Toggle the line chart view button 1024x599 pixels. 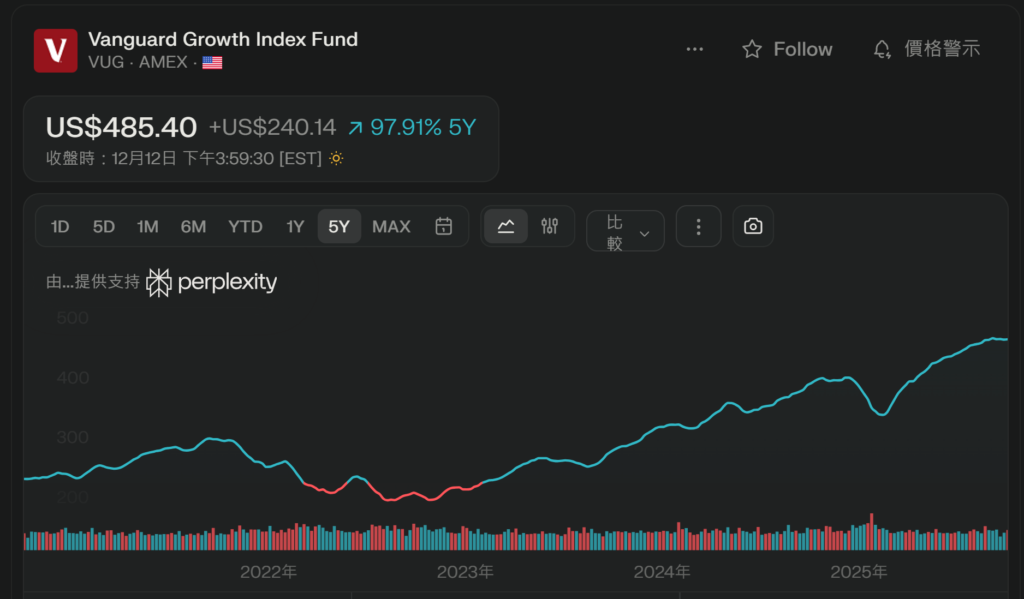point(506,227)
